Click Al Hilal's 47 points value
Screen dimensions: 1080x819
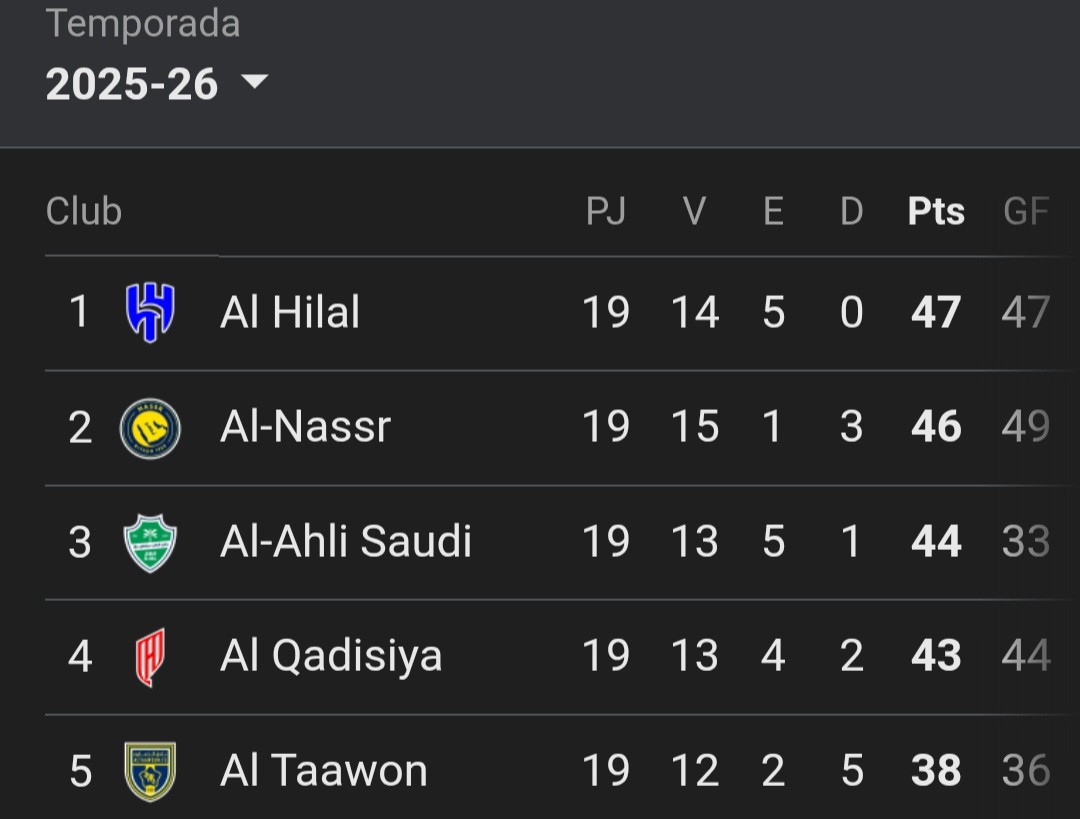click(936, 313)
